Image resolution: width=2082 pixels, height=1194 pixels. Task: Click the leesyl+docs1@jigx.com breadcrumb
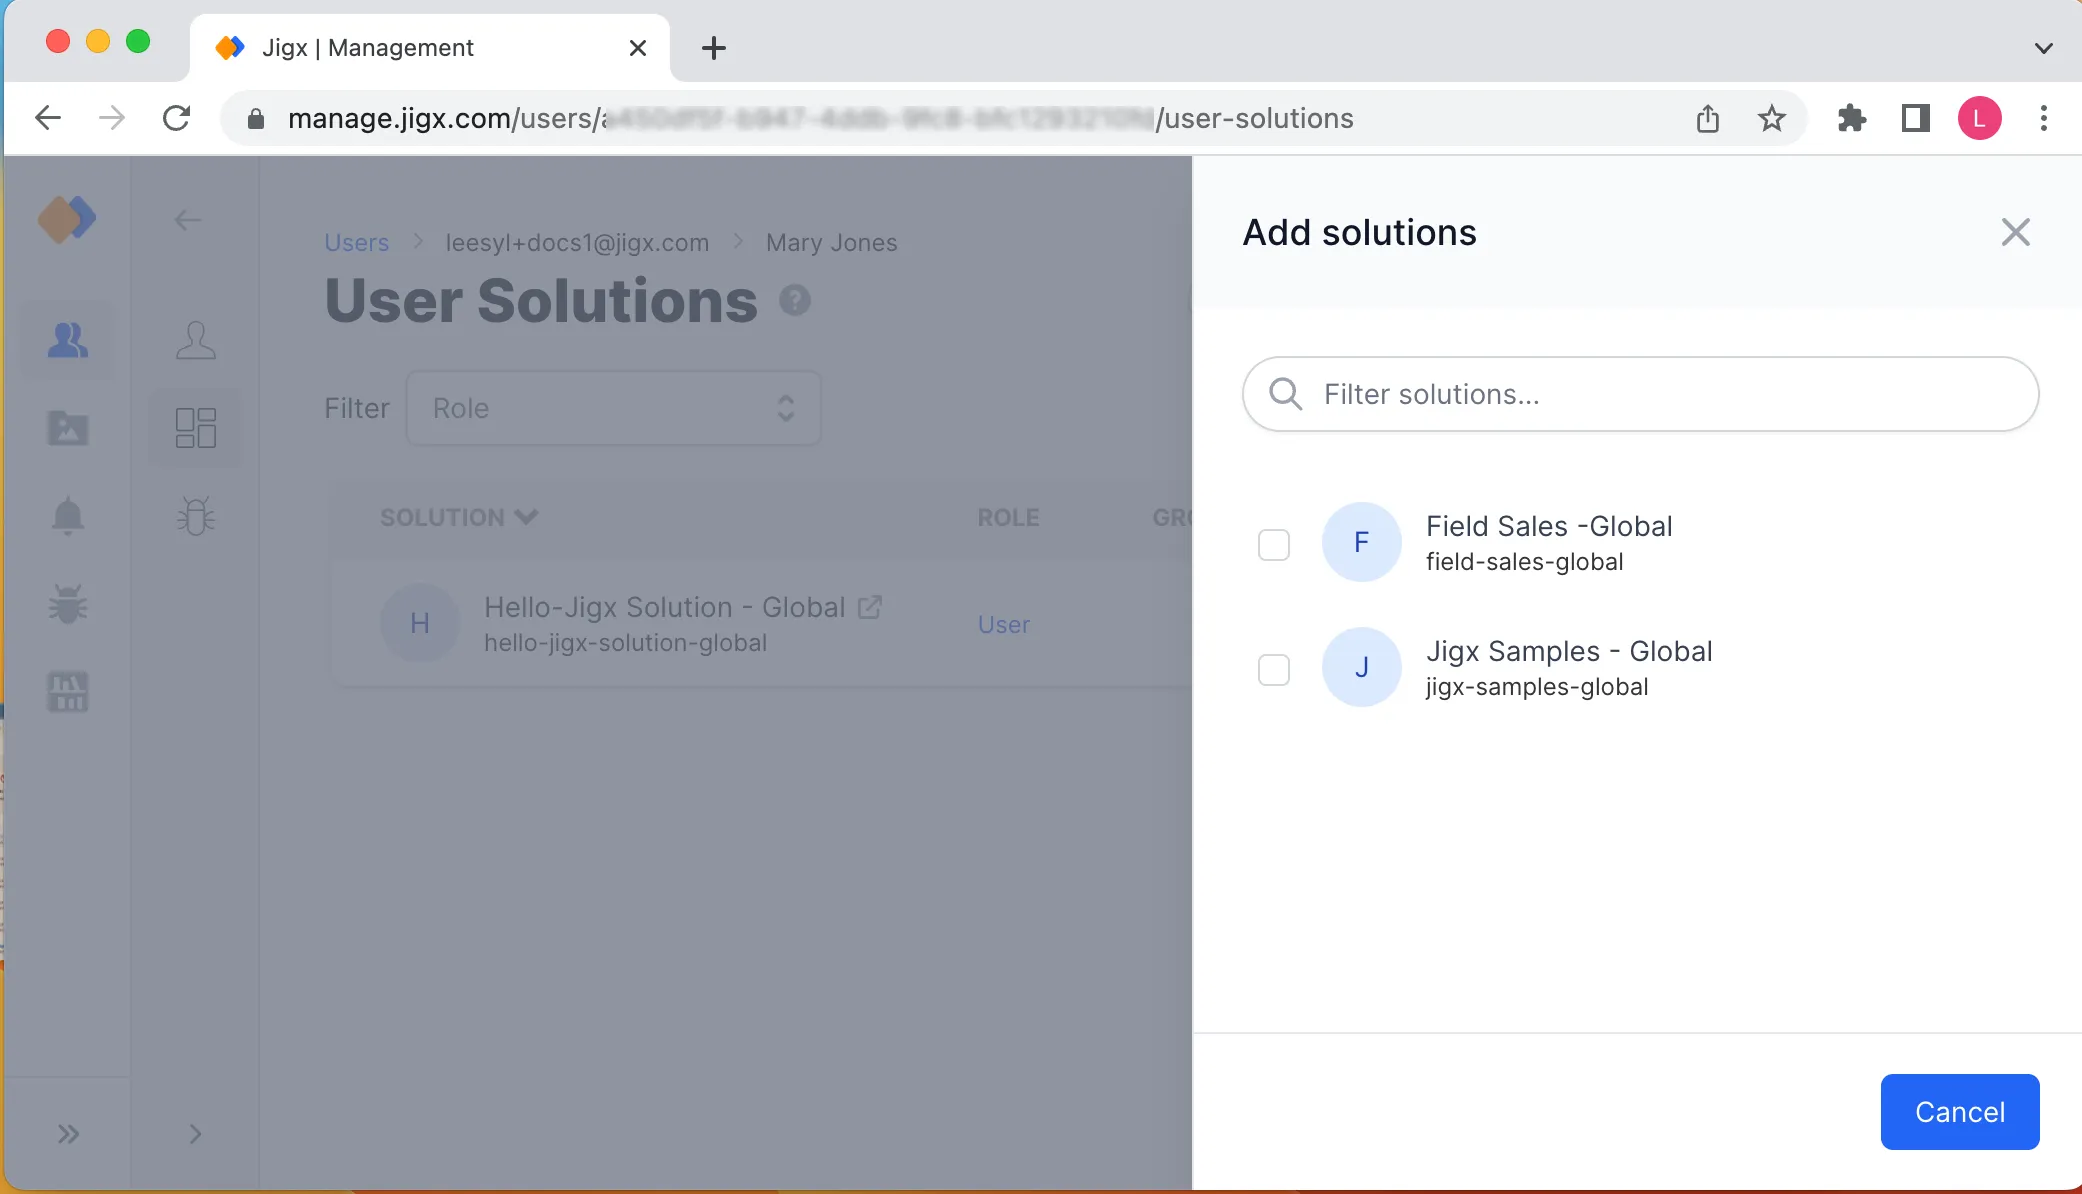click(577, 243)
